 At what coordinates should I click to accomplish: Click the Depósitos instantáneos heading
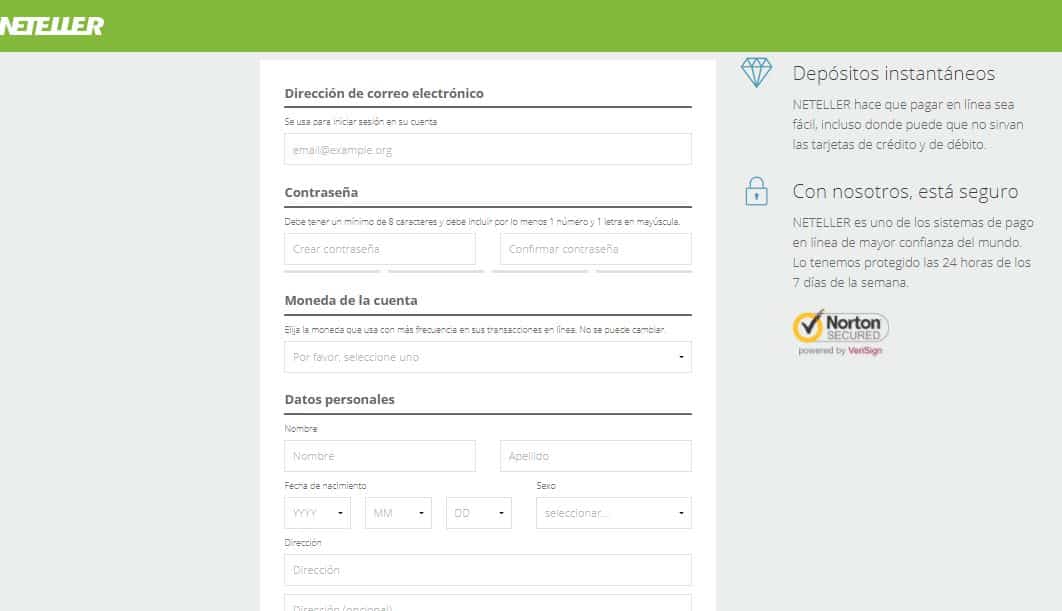pos(893,73)
